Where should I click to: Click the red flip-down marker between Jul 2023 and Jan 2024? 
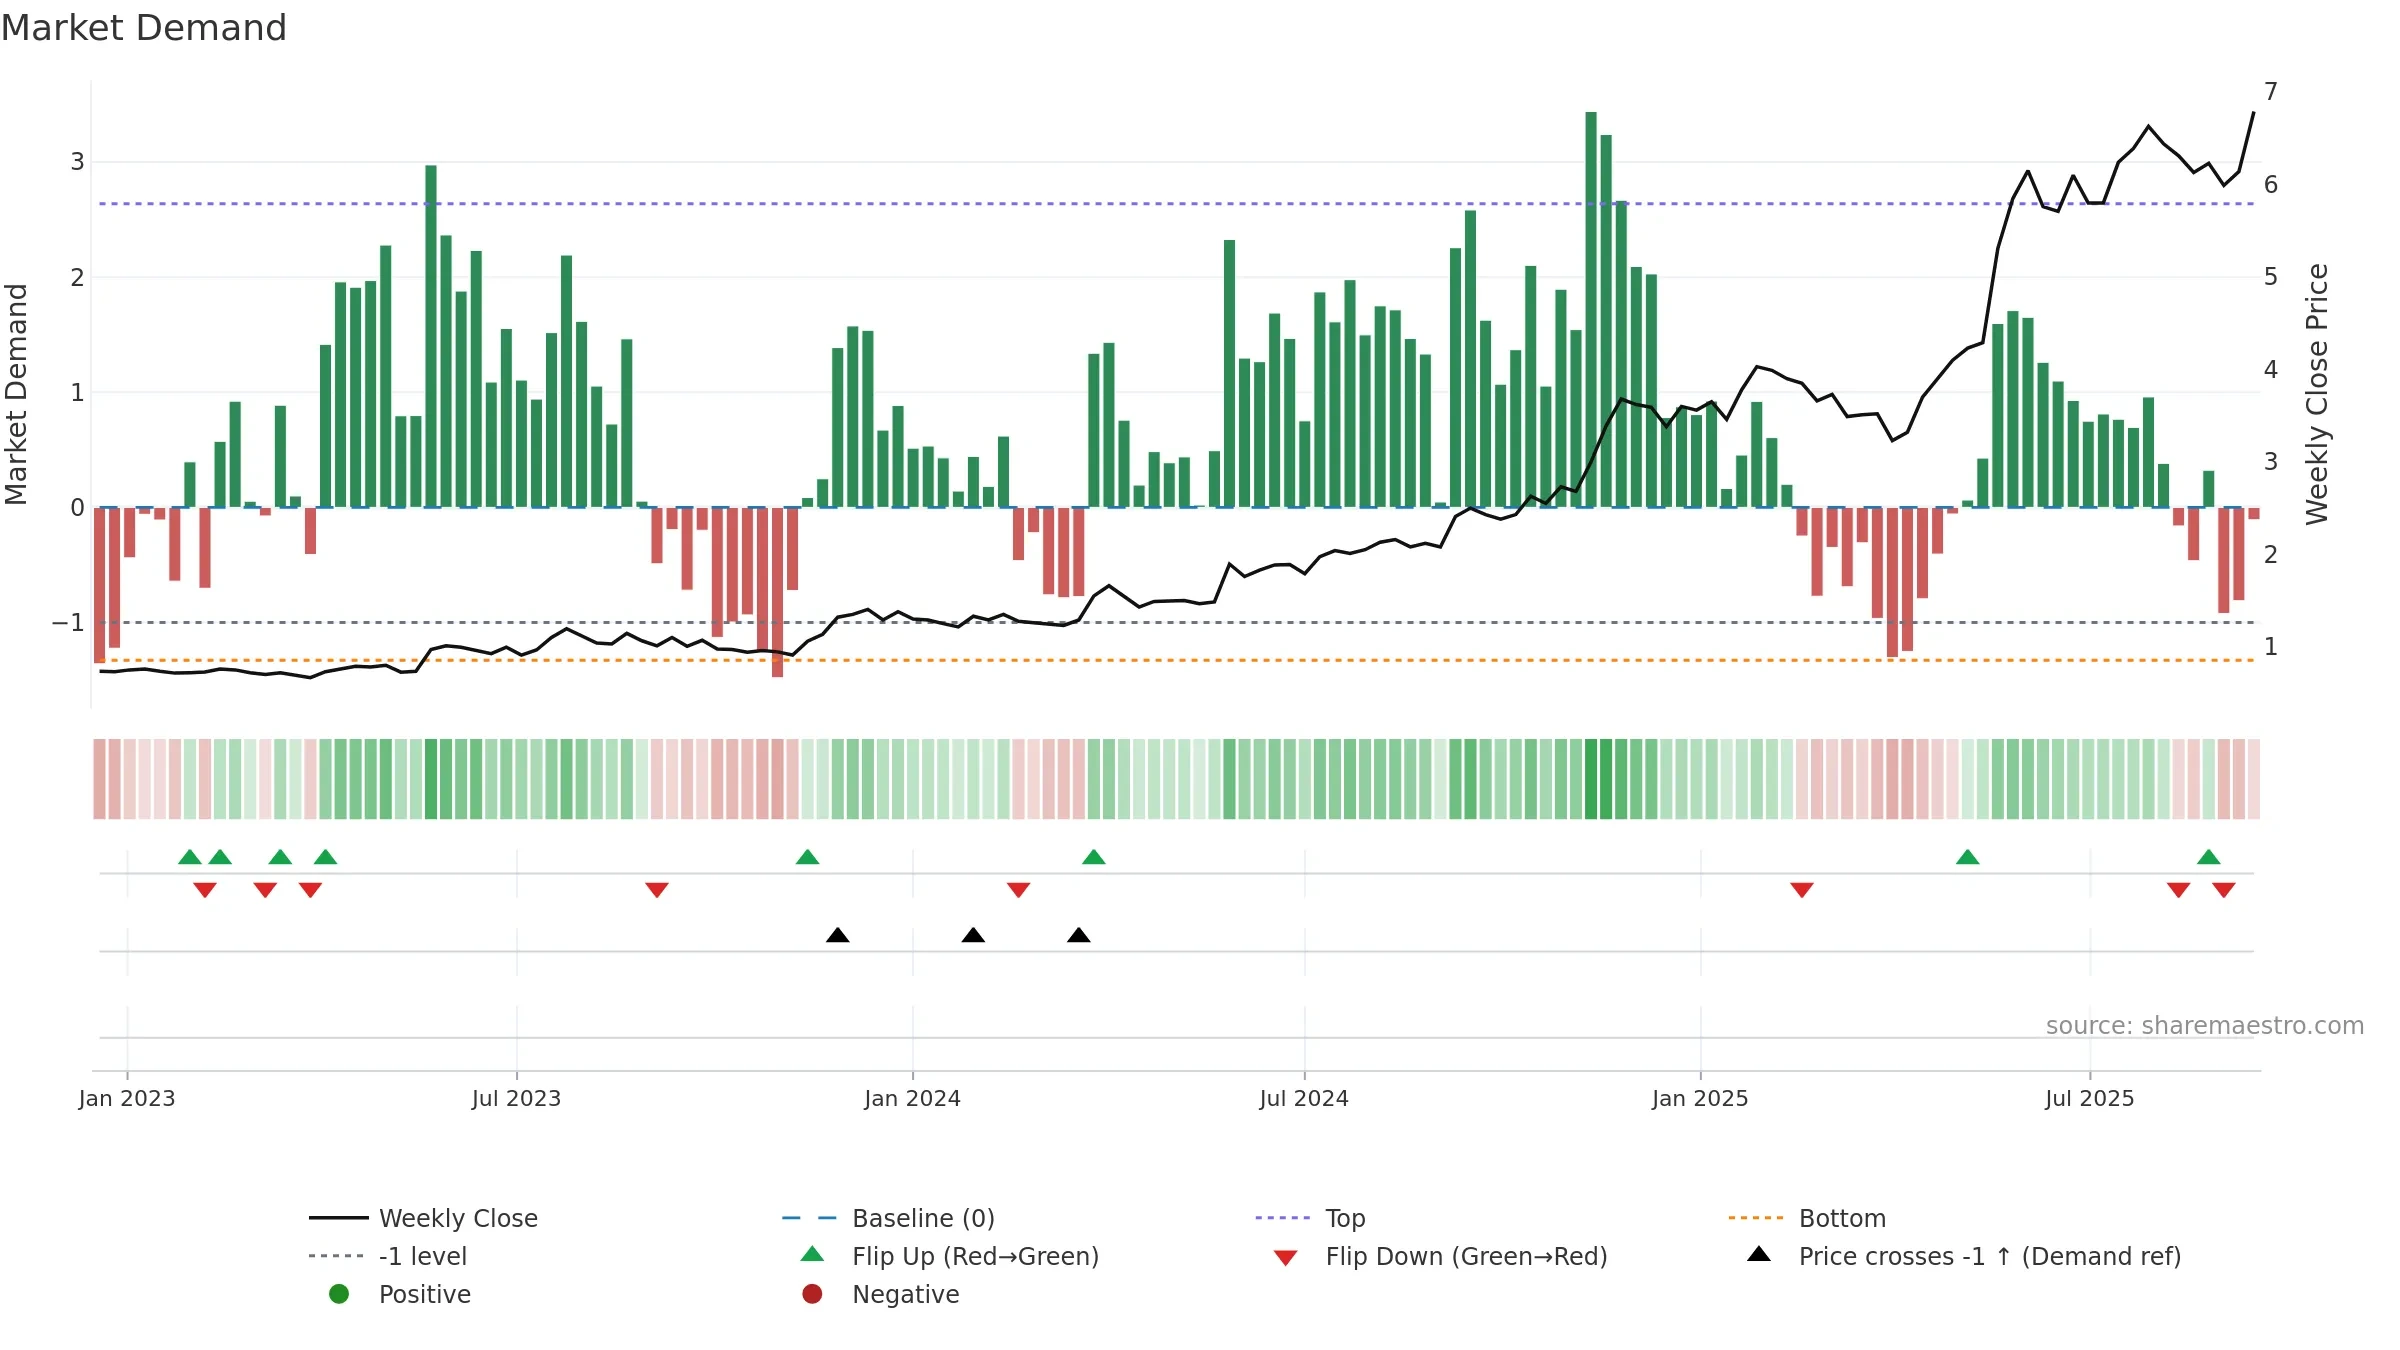pyautogui.click(x=657, y=890)
